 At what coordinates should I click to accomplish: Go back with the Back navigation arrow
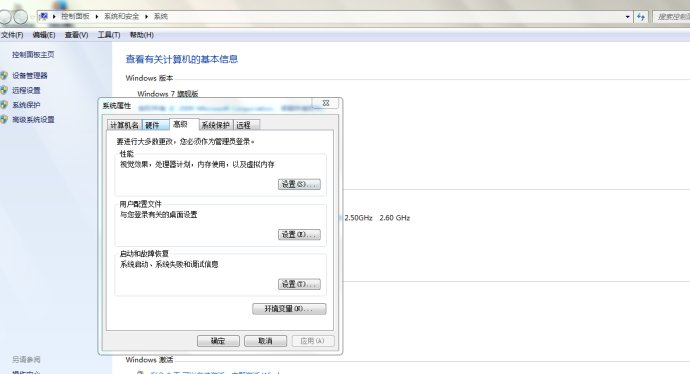click(4, 17)
